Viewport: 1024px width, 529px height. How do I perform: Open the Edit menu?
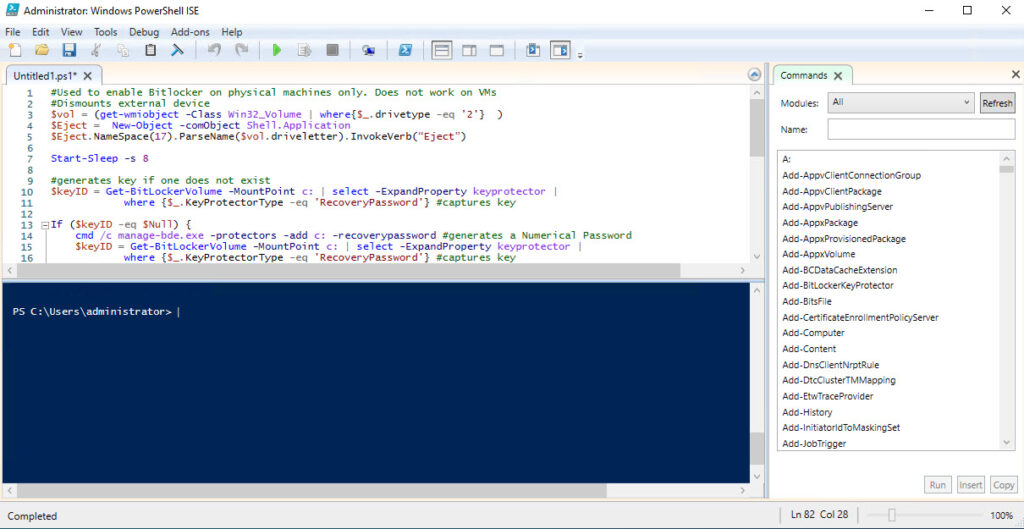(40, 31)
